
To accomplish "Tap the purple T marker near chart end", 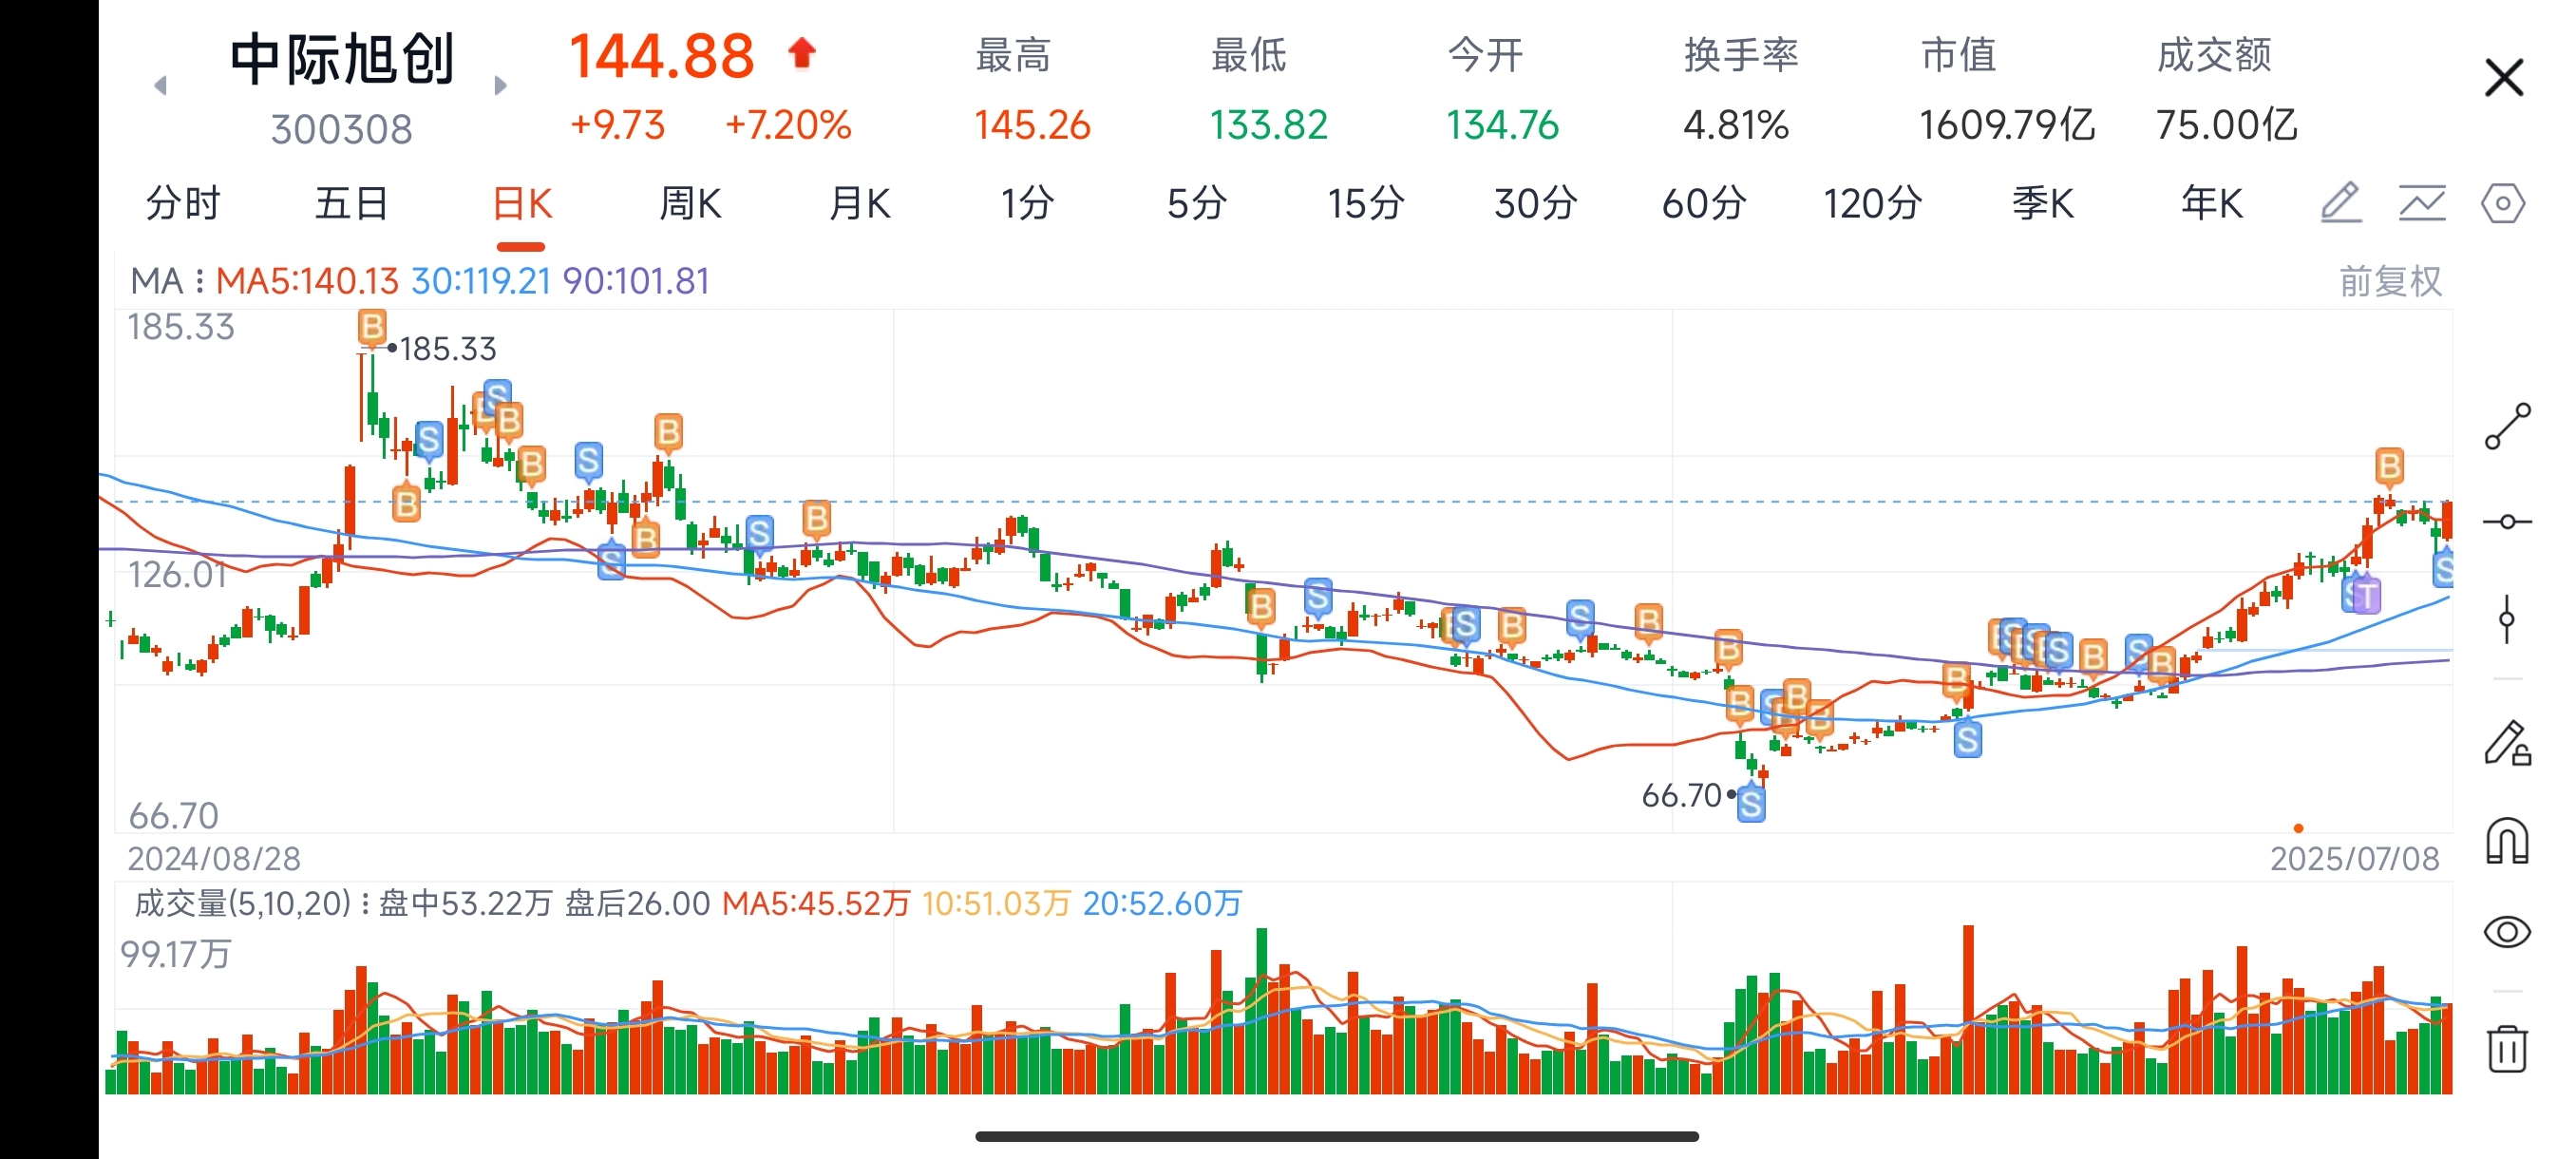I will pyautogui.click(x=2367, y=596).
